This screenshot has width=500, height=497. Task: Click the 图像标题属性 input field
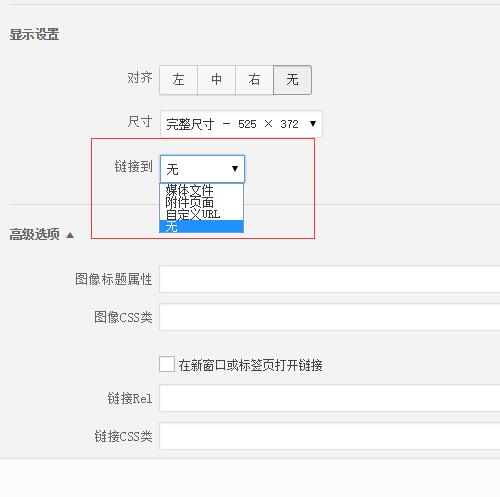[330, 279]
